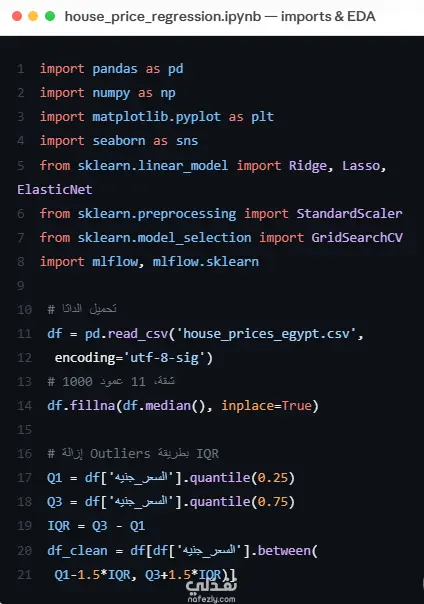Screen dimensions: 424x604
Task: Click 'StandardScaler' on line 6
Action: point(349,213)
